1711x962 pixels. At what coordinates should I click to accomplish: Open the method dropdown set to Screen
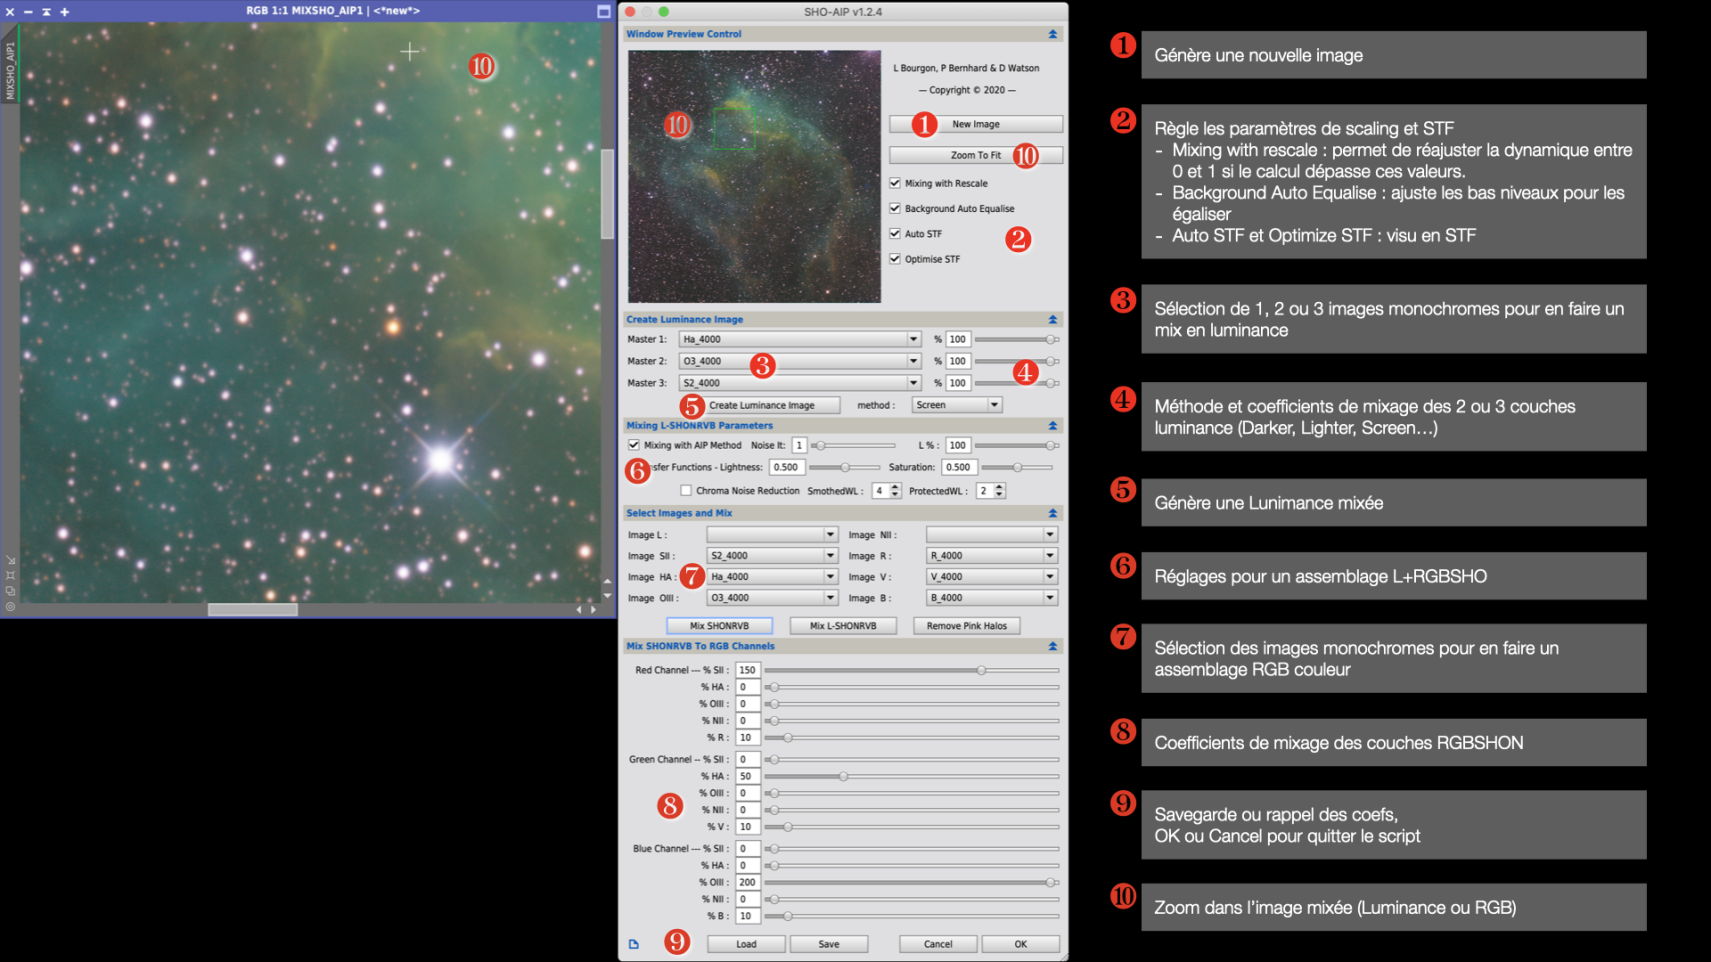point(955,405)
